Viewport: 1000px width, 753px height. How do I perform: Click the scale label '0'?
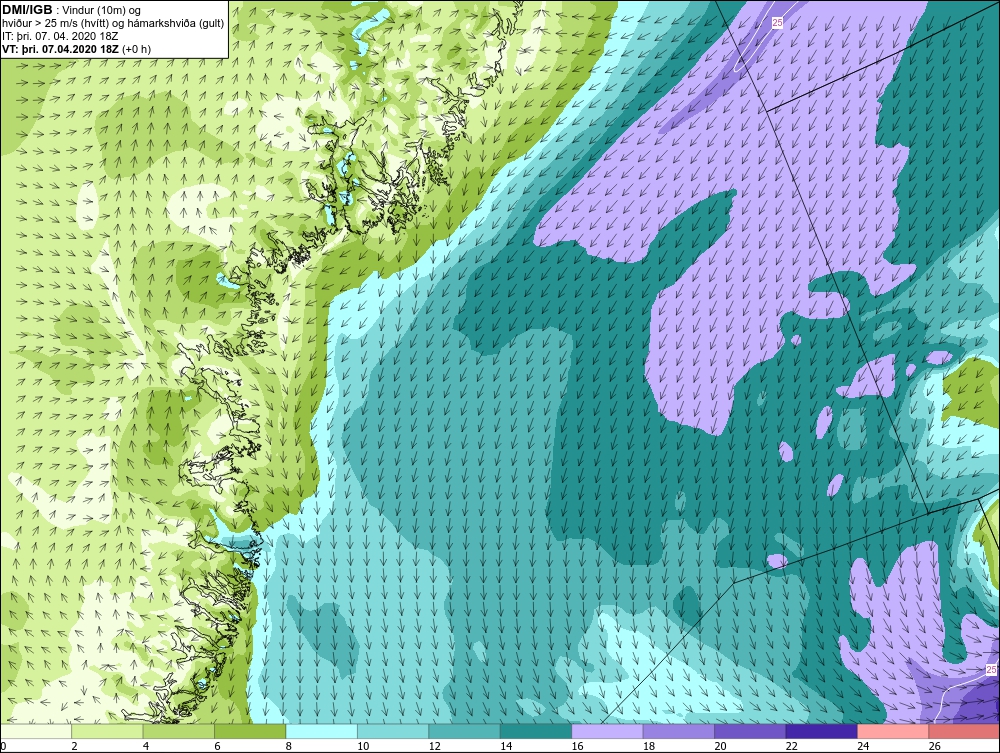click(3, 746)
